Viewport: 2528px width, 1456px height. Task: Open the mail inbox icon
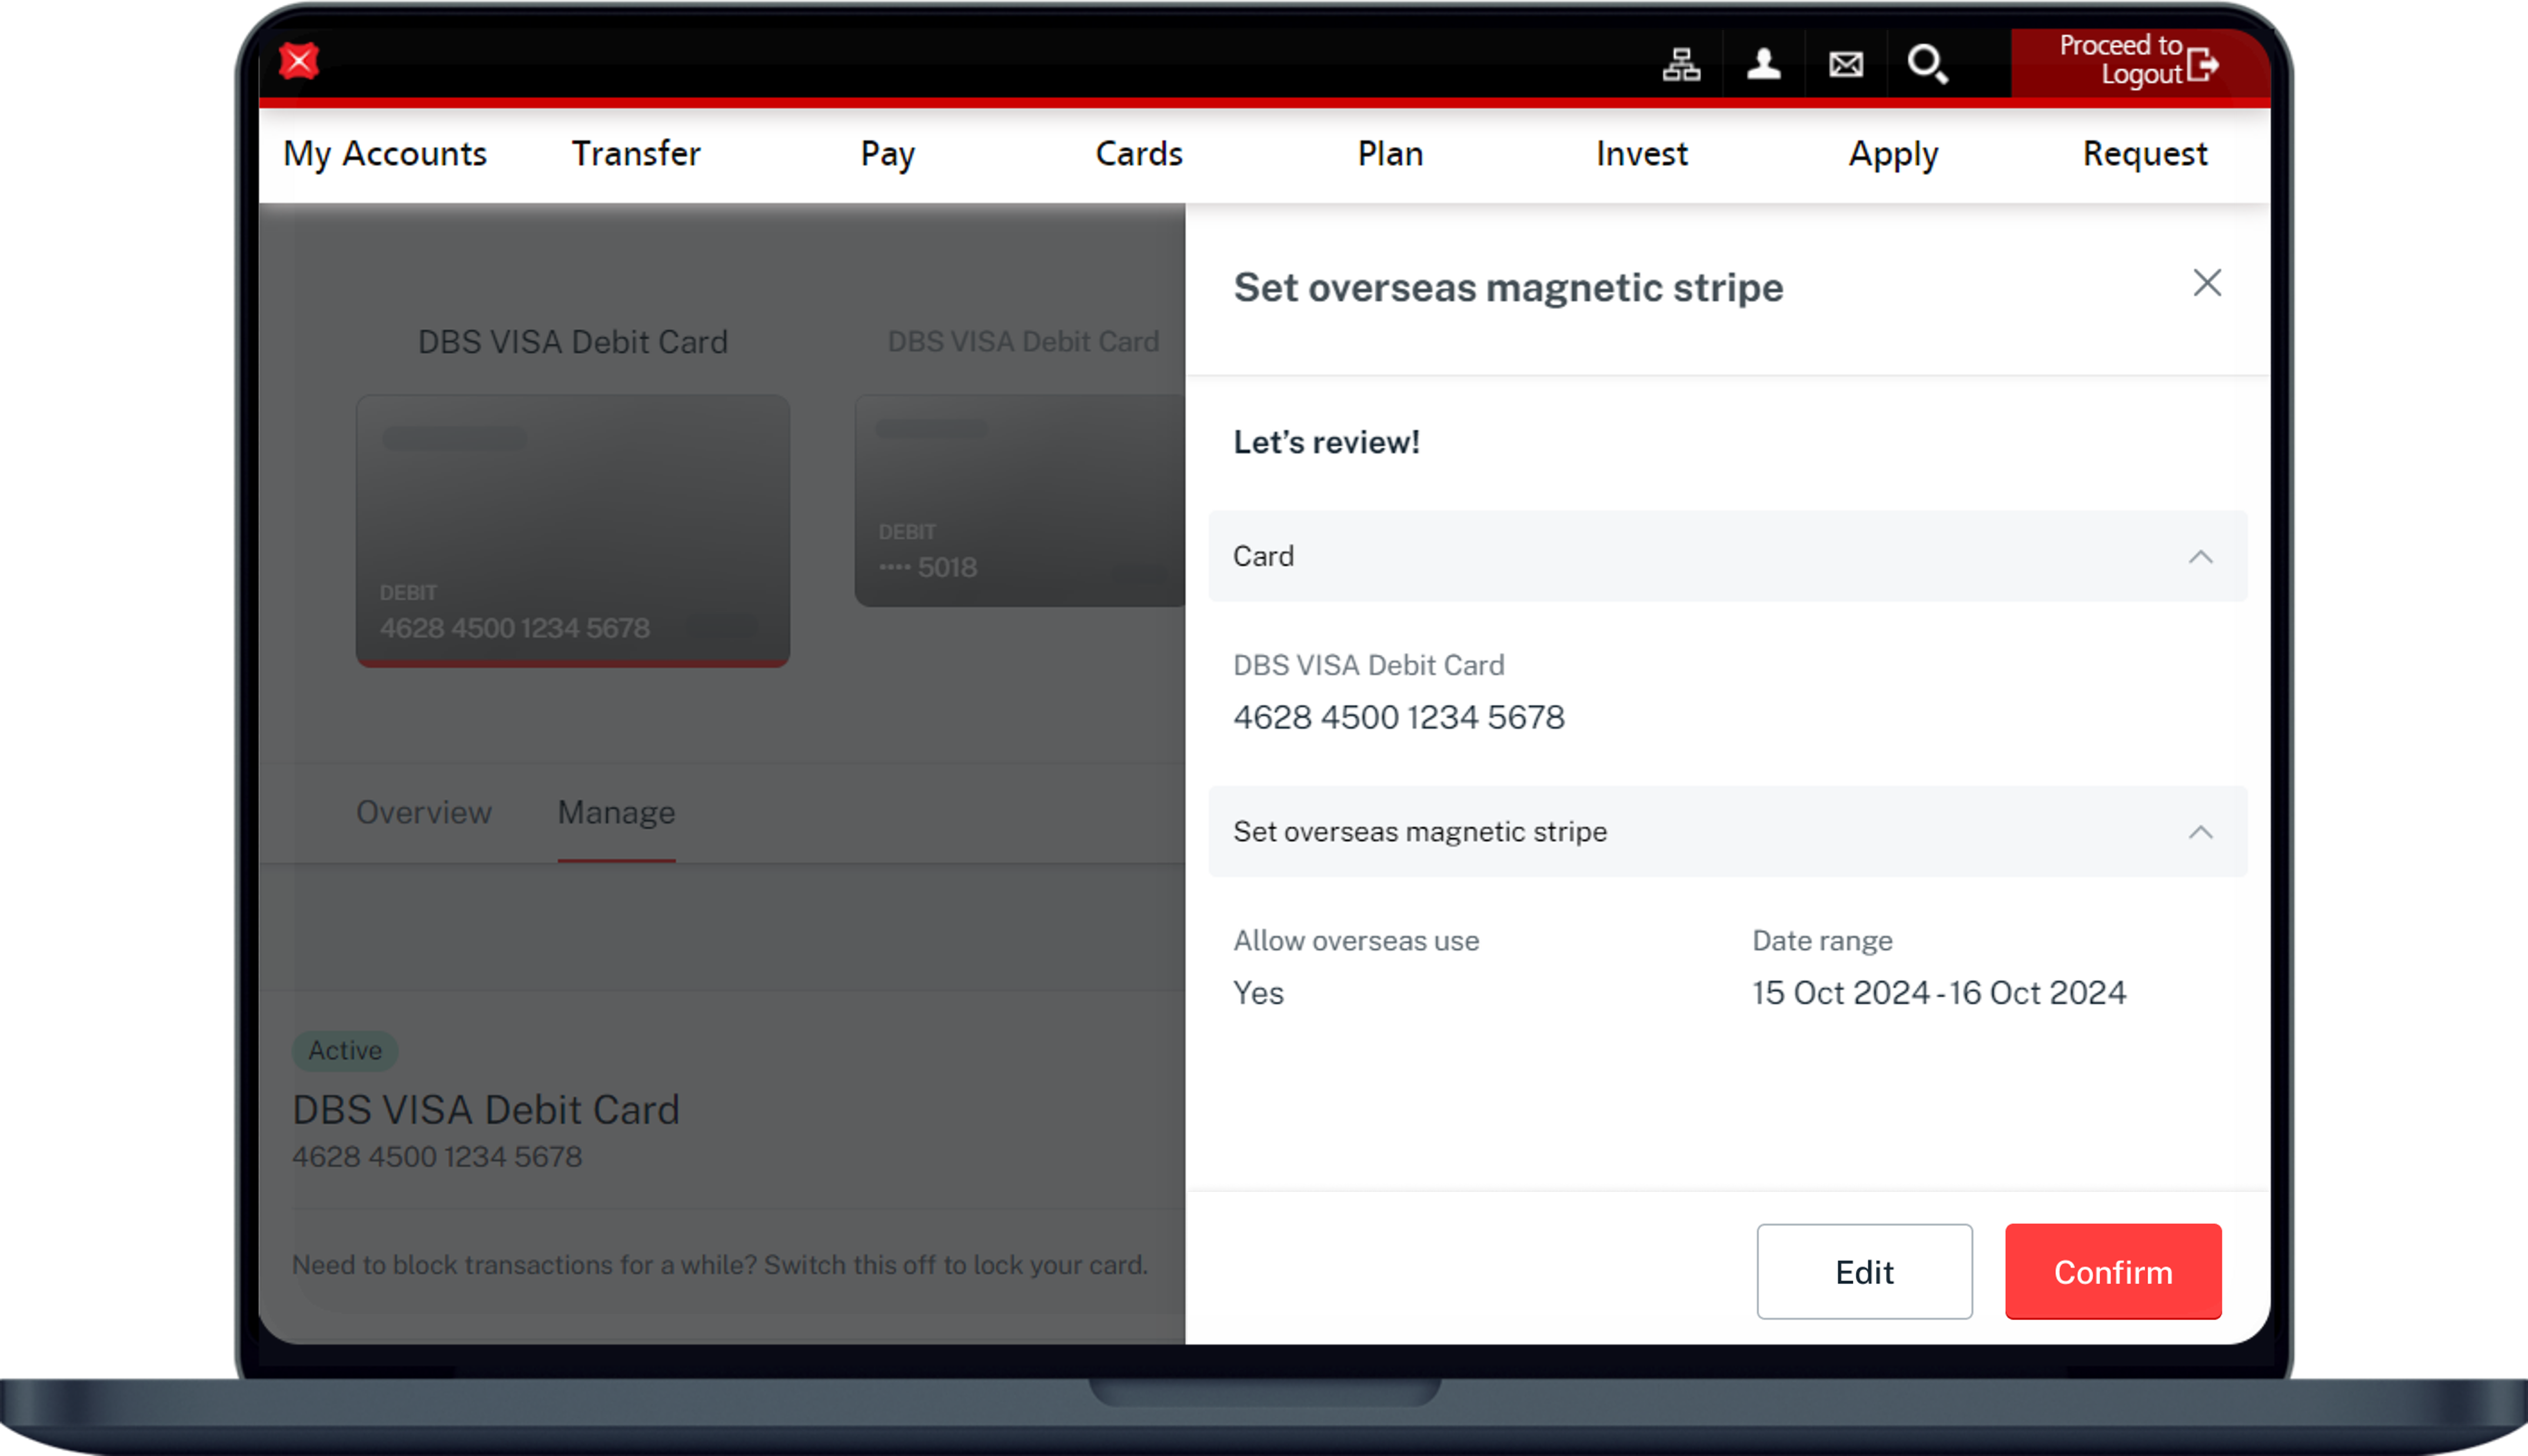(x=1846, y=65)
